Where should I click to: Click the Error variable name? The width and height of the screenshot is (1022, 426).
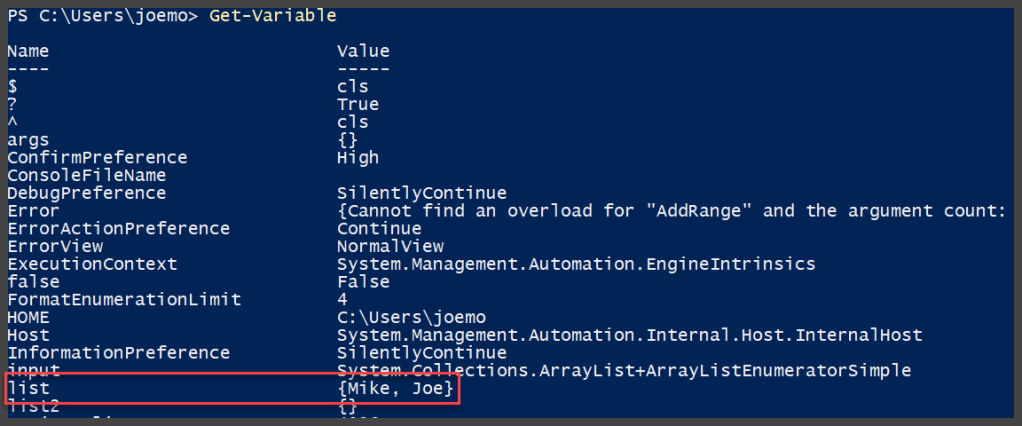tap(33, 211)
